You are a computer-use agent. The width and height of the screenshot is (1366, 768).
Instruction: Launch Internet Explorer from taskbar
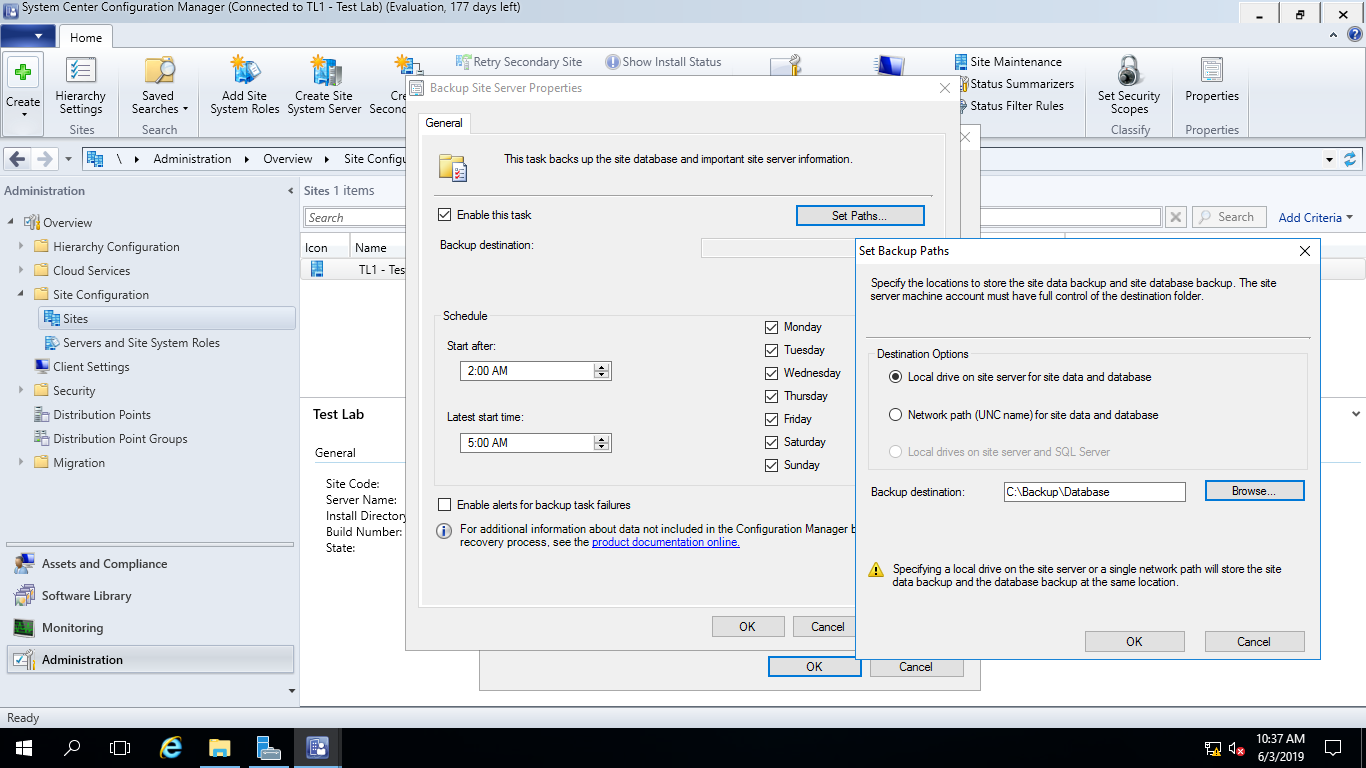pos(171,747)
